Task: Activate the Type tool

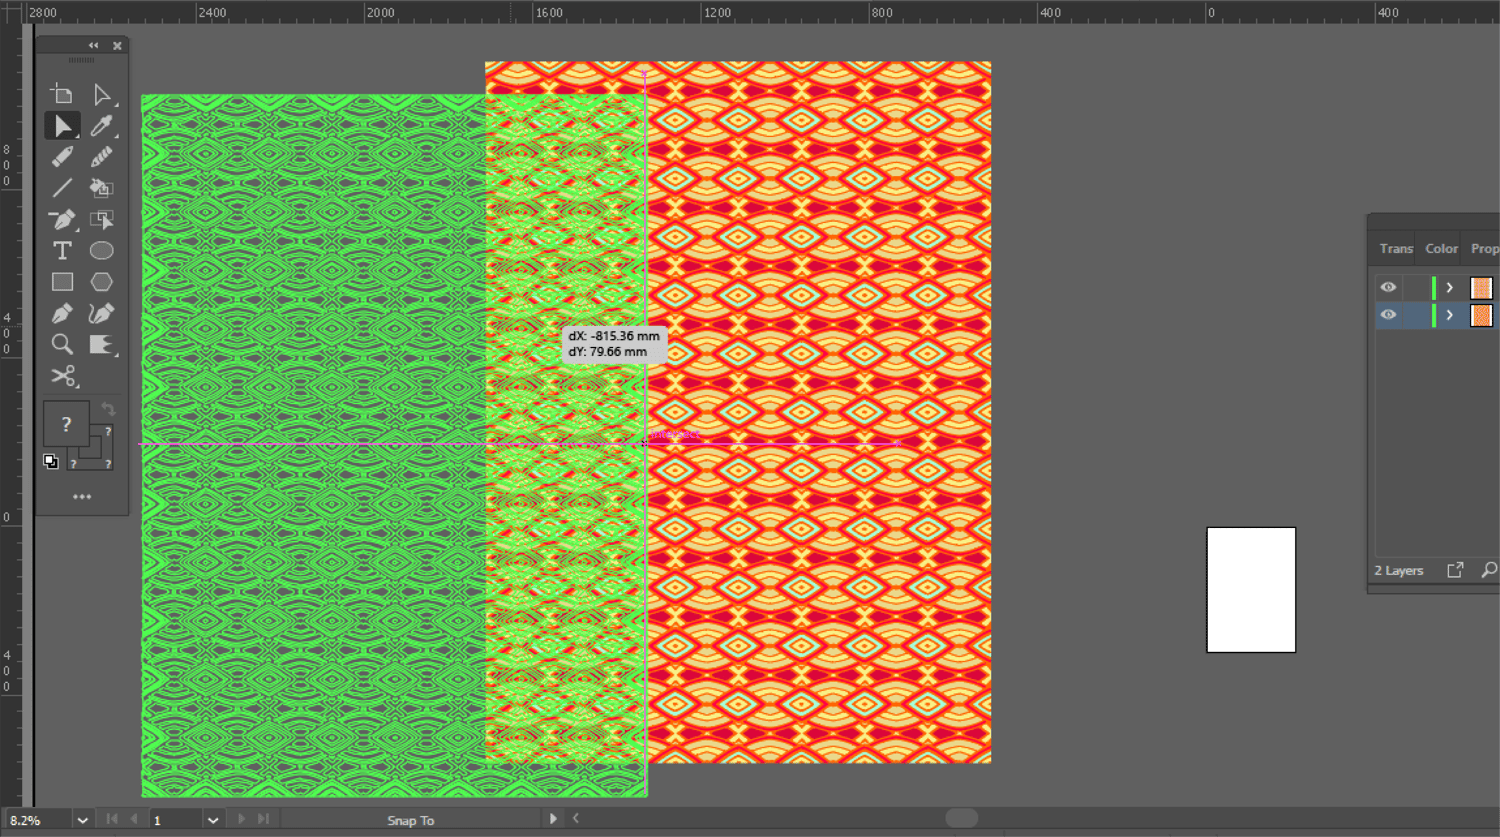Action: (62, 250)
